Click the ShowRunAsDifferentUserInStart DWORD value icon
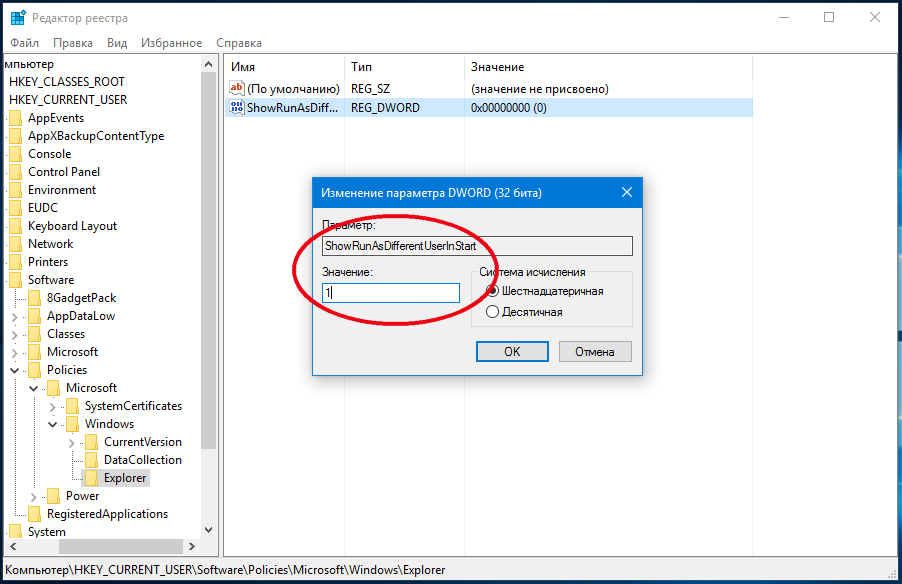 point(237,108)
